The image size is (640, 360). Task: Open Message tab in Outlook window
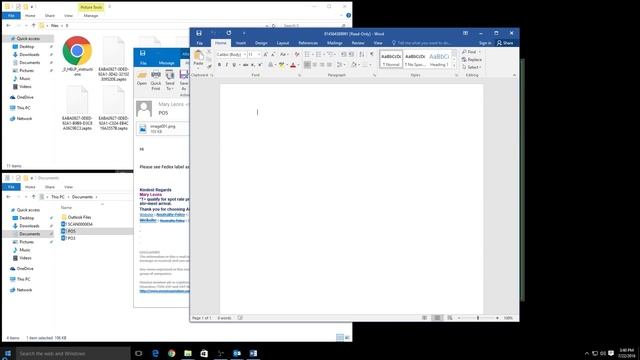pyautogui.click(x=167, y=63)
